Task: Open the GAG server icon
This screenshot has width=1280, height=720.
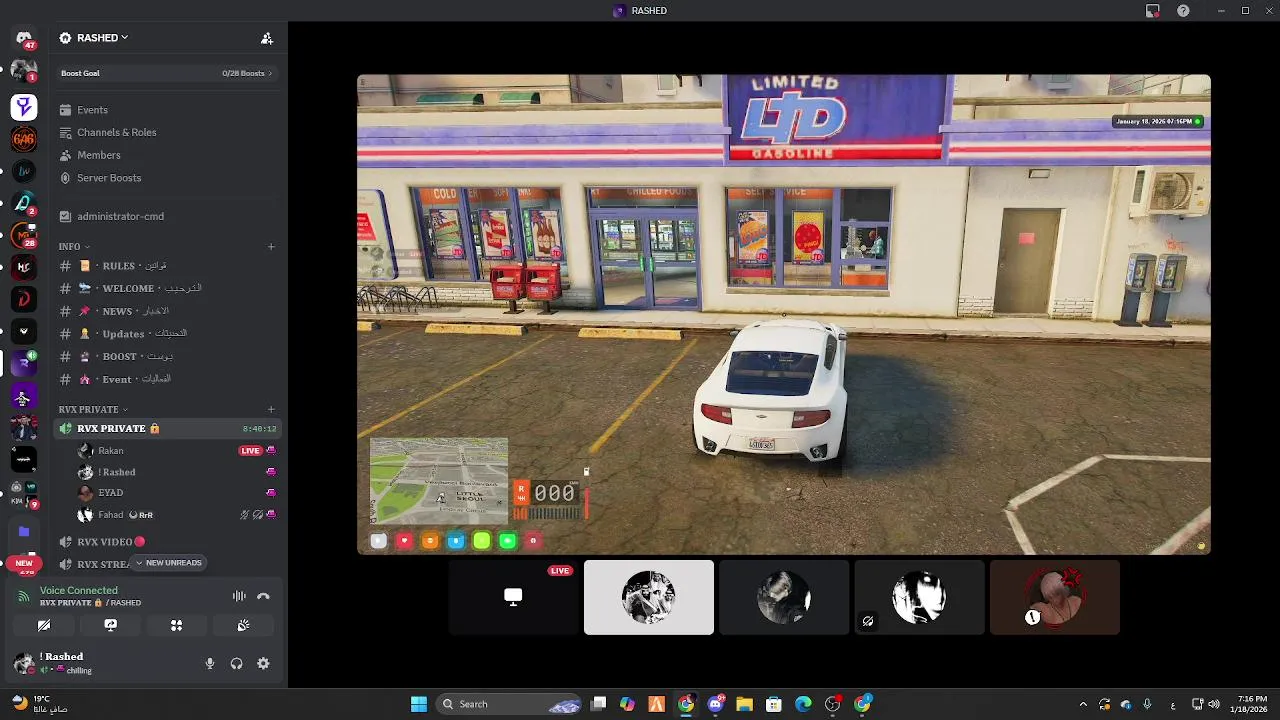Action: [24, 139]
